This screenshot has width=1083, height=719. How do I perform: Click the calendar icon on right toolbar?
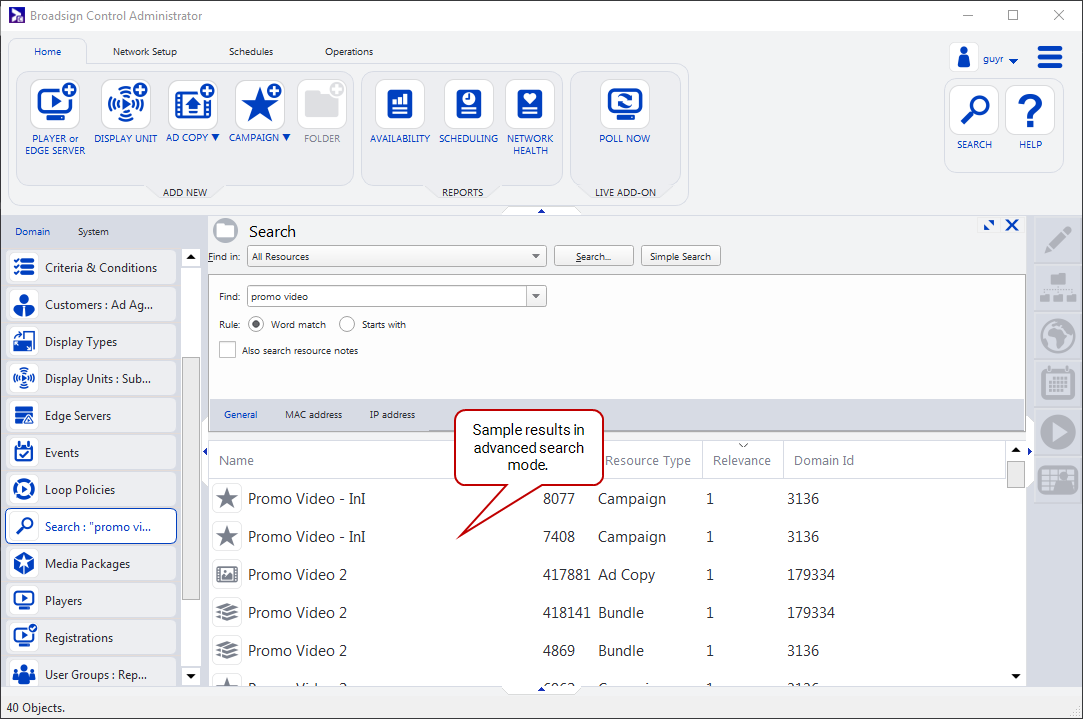pyautogui.click(x=1057, y=383)
